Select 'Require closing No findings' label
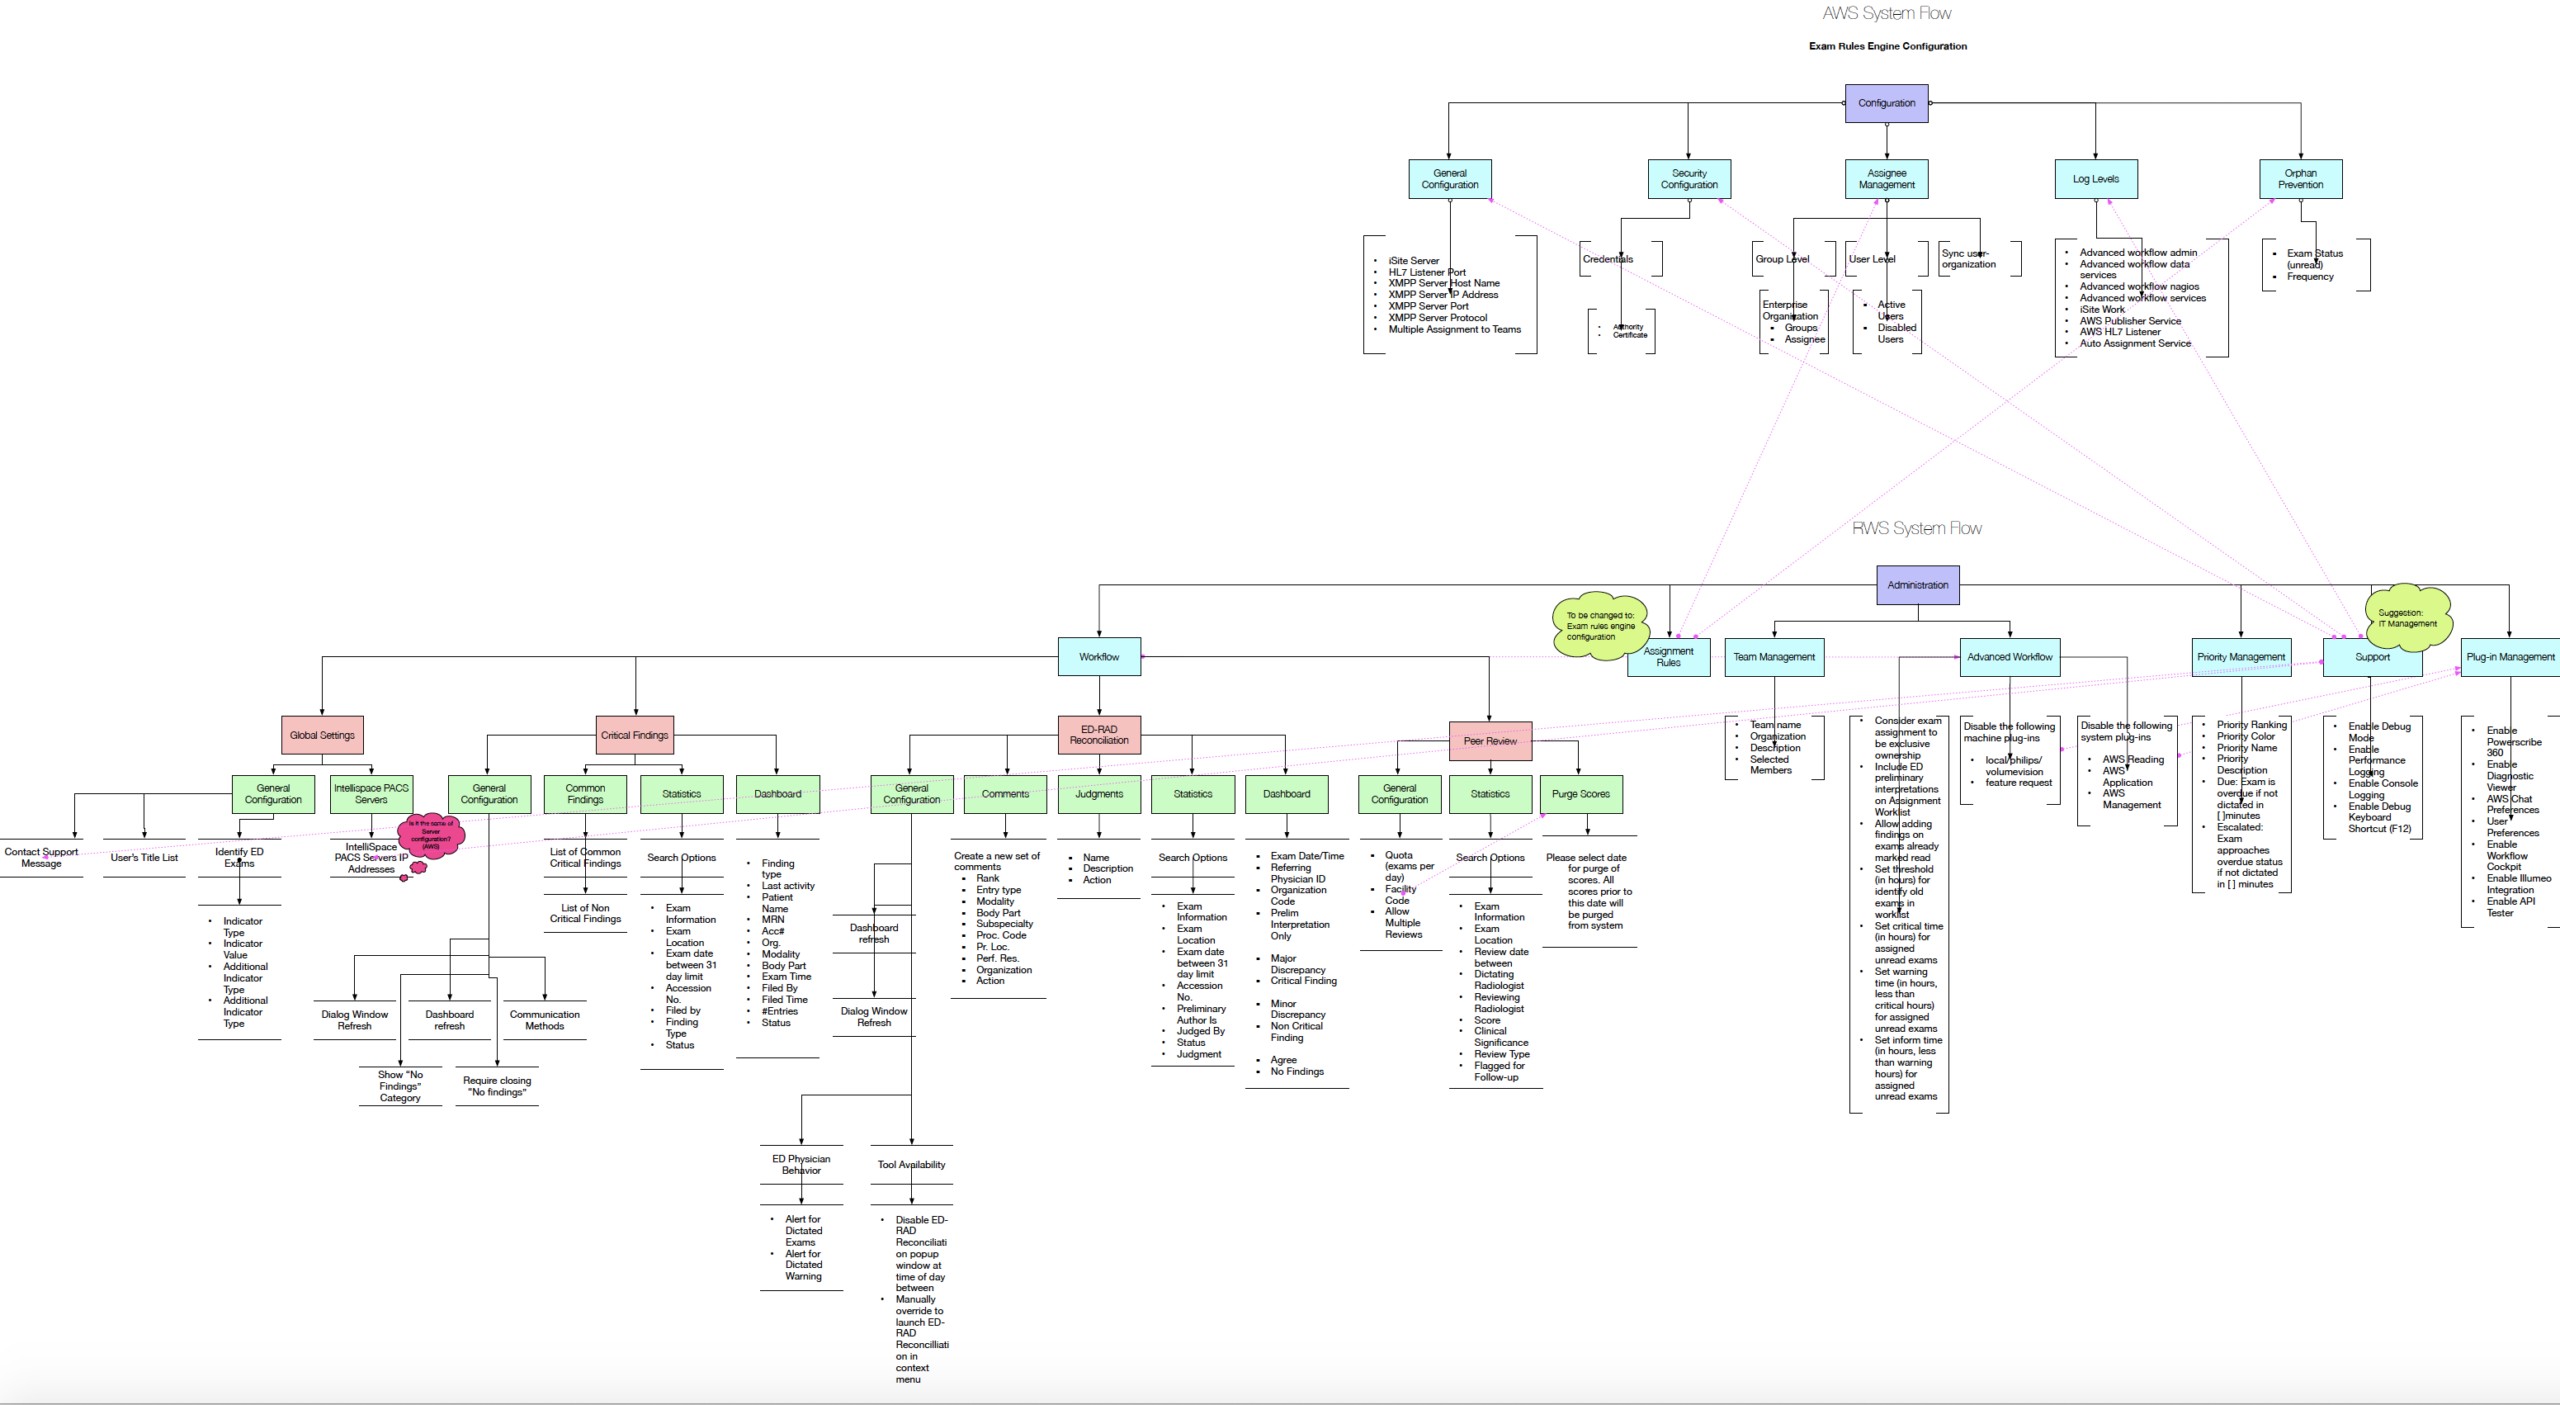 click(497, 1086)
